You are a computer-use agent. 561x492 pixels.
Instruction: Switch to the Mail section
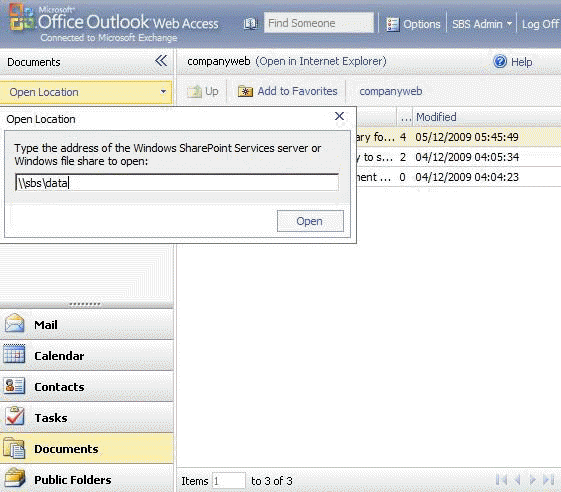(87, 325)
